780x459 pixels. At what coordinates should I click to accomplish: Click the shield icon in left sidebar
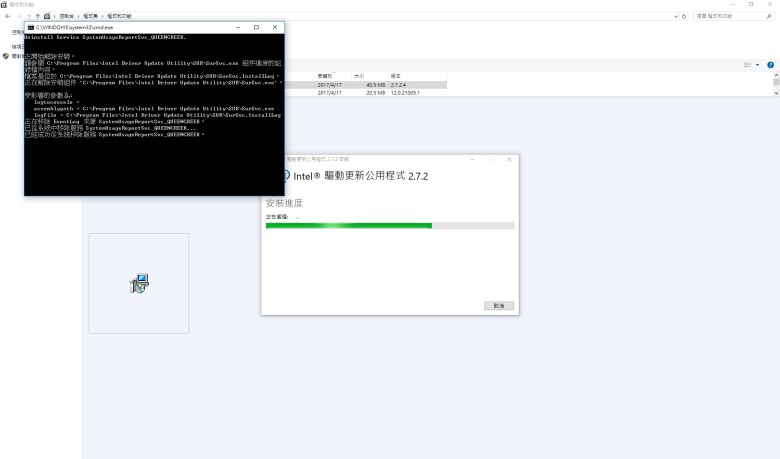point(5,56)
